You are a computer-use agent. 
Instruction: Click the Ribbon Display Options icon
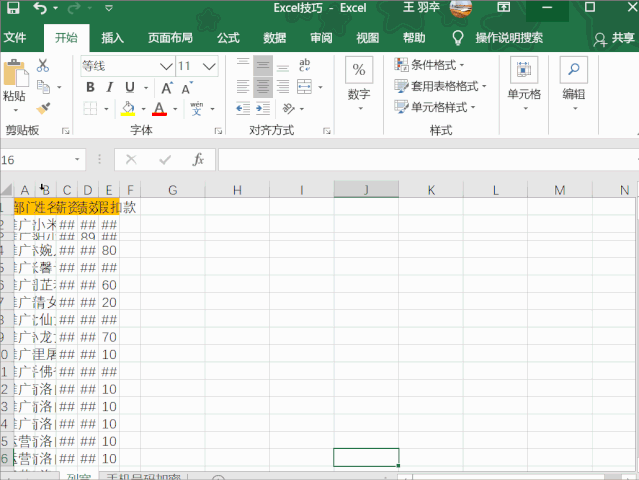(504, 7)
